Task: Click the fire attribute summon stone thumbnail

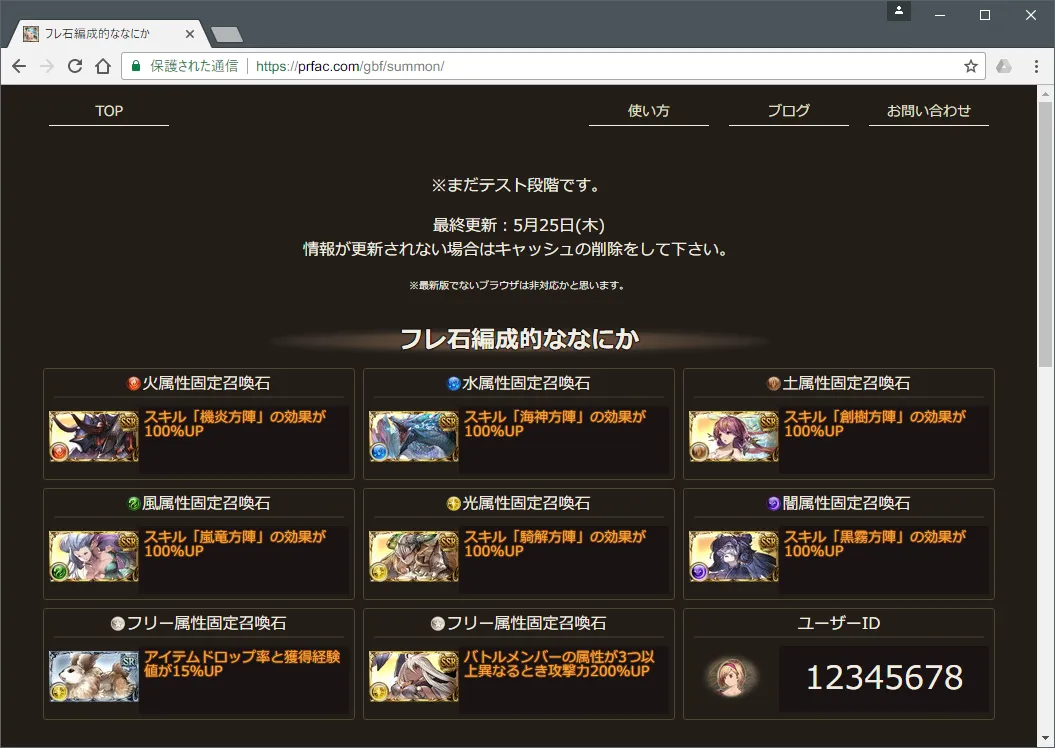Action: (x=94, y=437)
